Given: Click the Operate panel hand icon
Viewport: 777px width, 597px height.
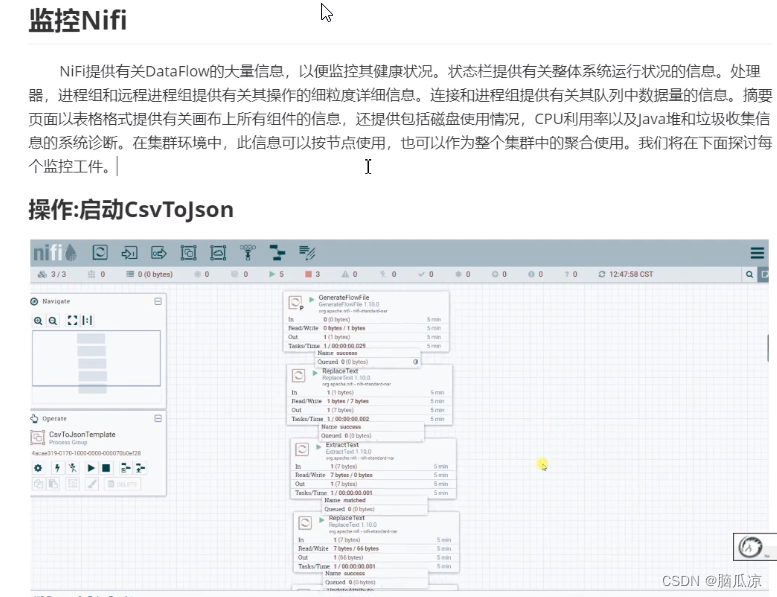Looking at the screenshot, I should point(34,419).
